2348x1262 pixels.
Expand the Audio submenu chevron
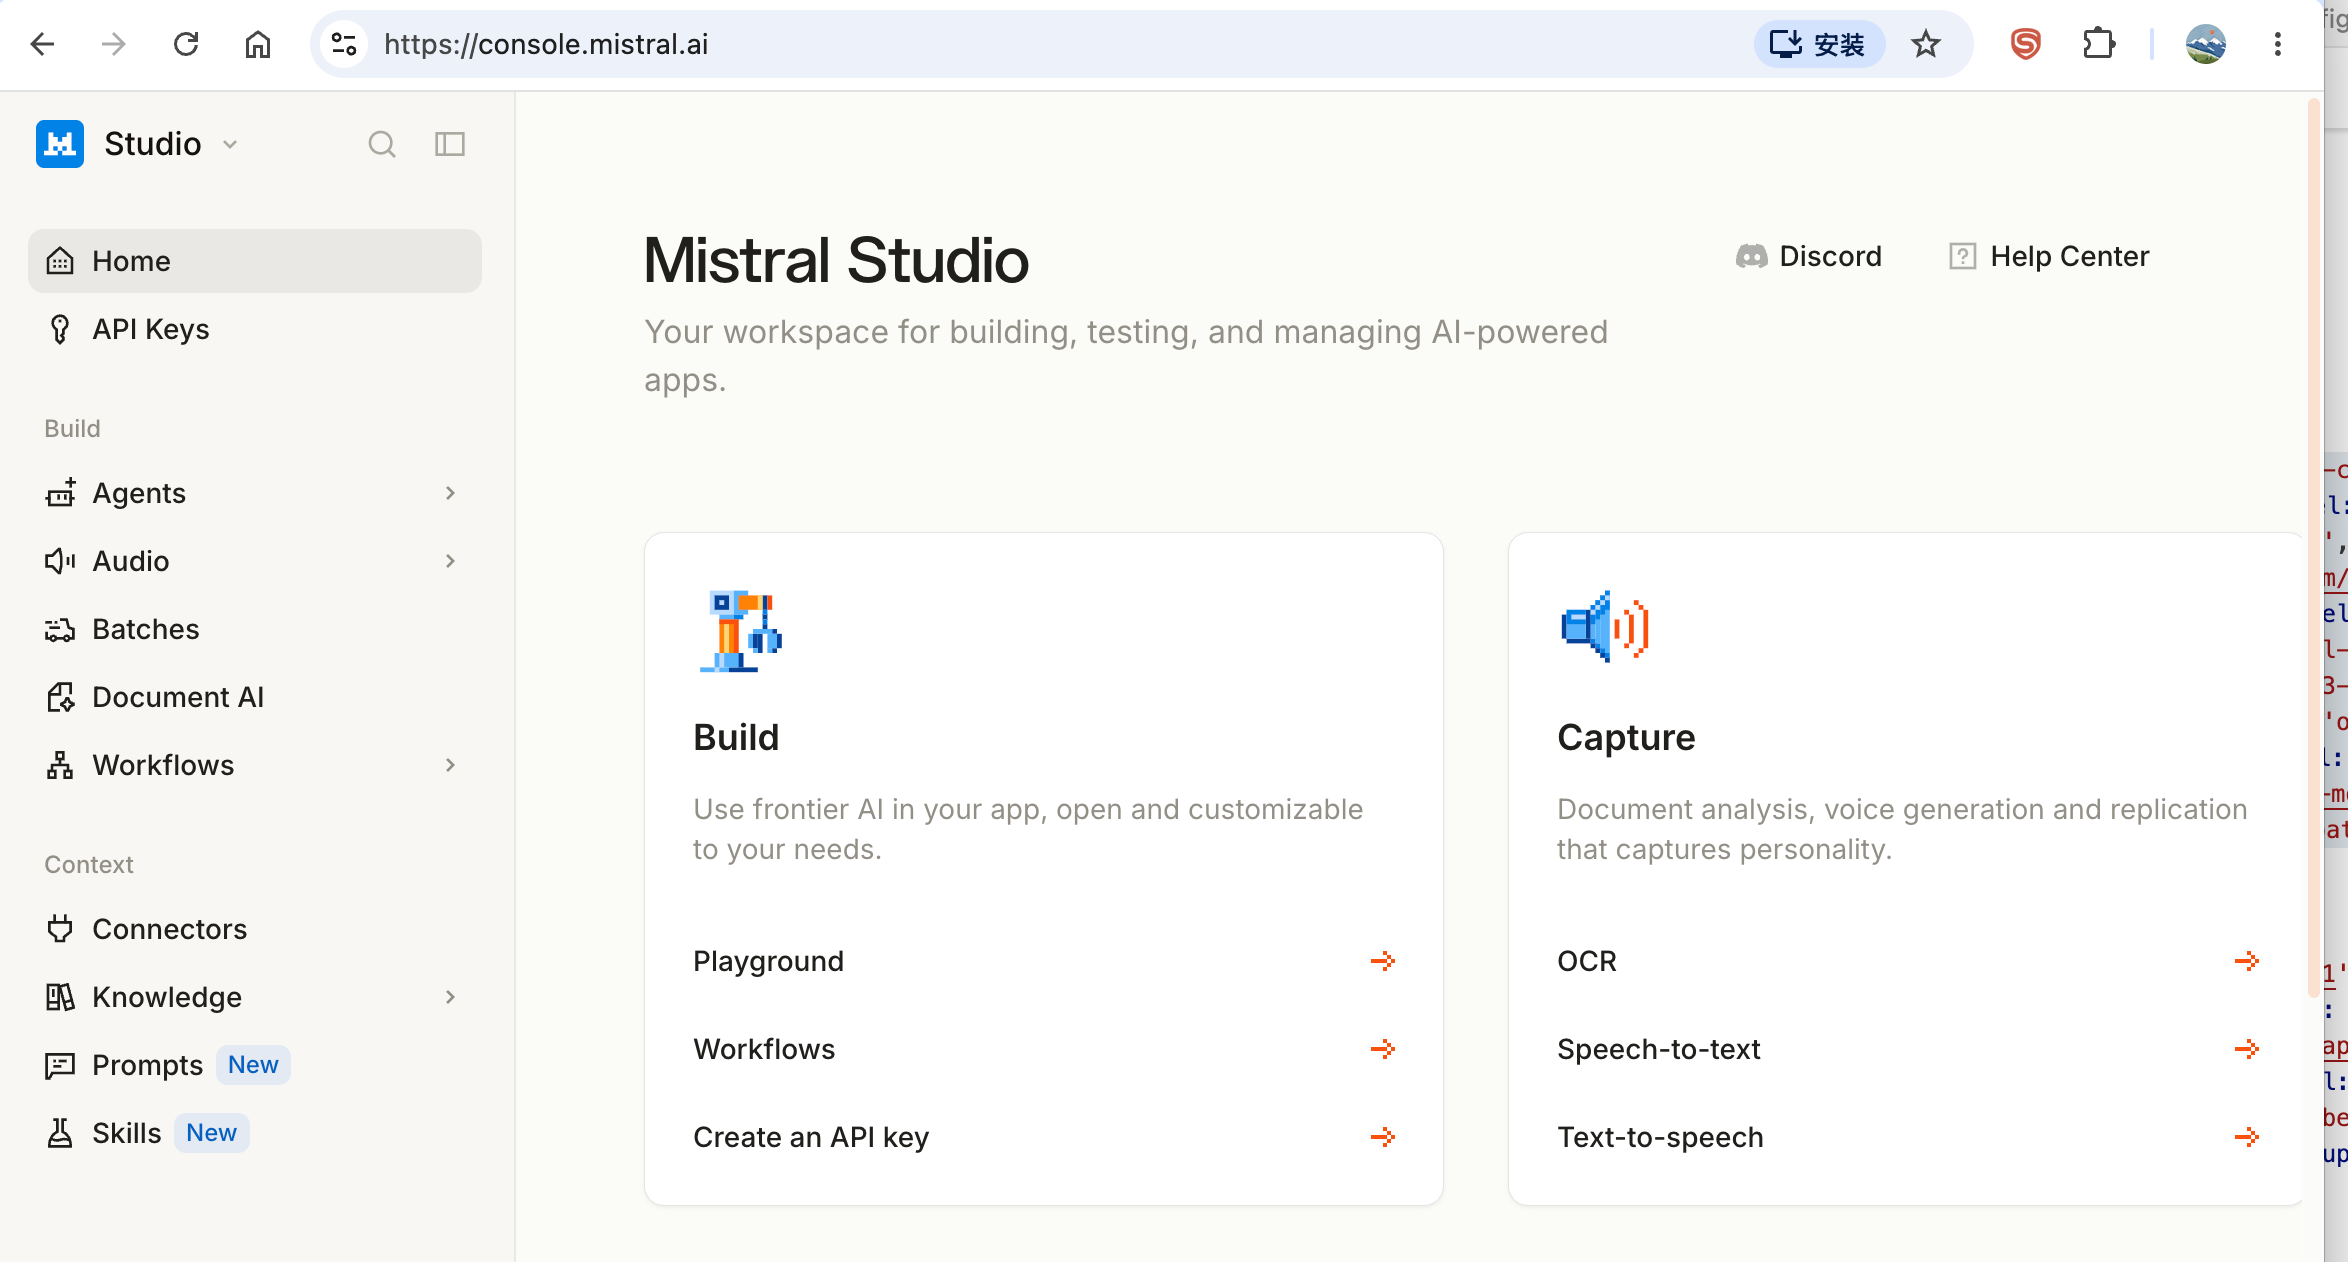point(450,561)
